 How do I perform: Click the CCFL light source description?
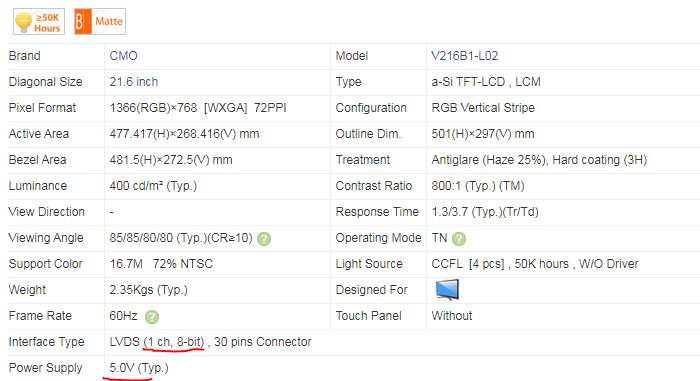(x=535, y=264)
